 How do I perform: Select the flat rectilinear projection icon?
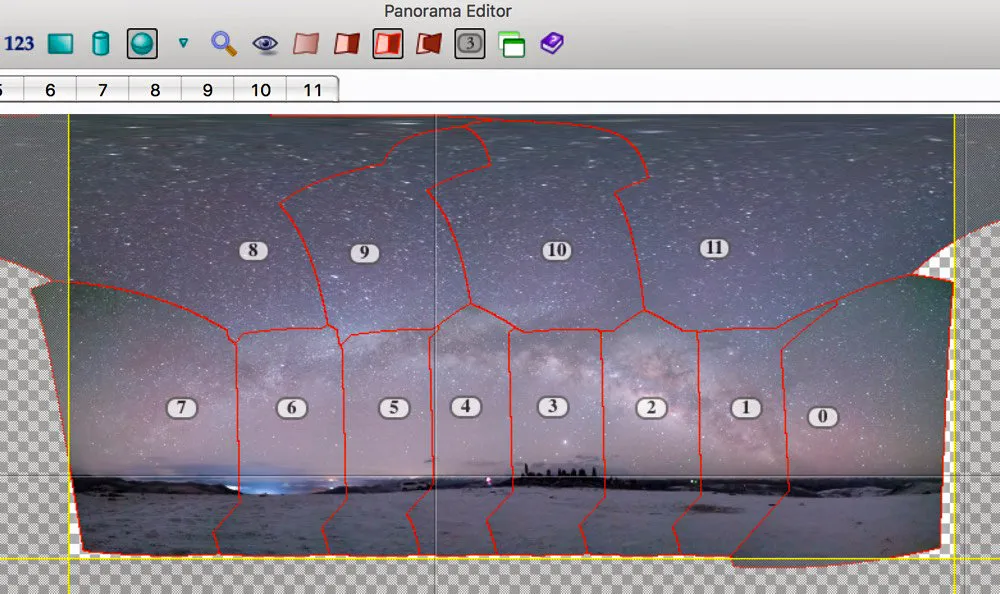point(61,44)
